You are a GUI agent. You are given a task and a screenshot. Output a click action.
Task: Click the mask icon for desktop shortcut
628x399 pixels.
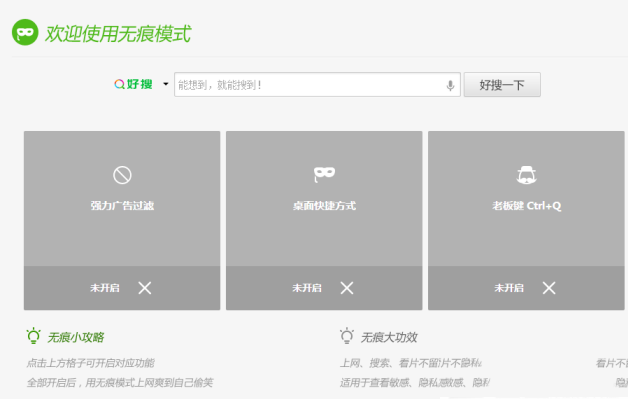324,174
